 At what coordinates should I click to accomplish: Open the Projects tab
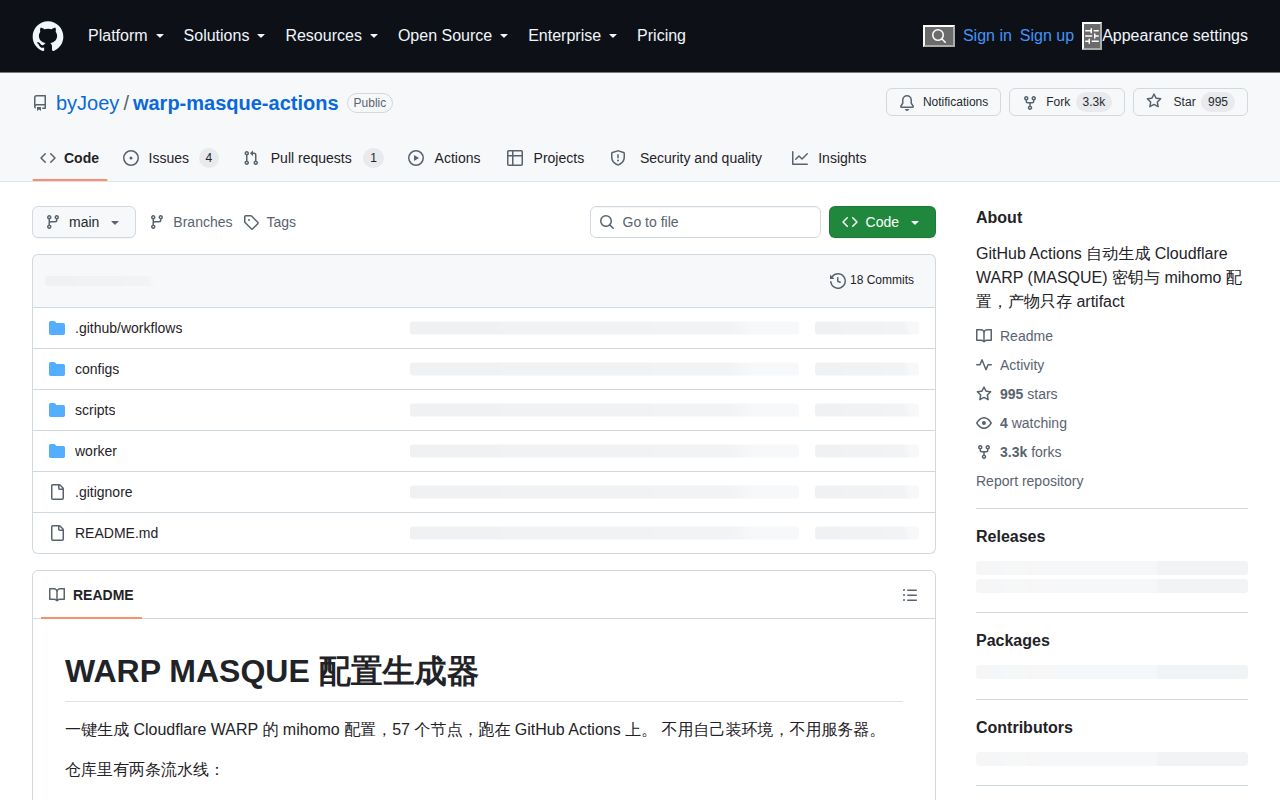pos(546,158)
